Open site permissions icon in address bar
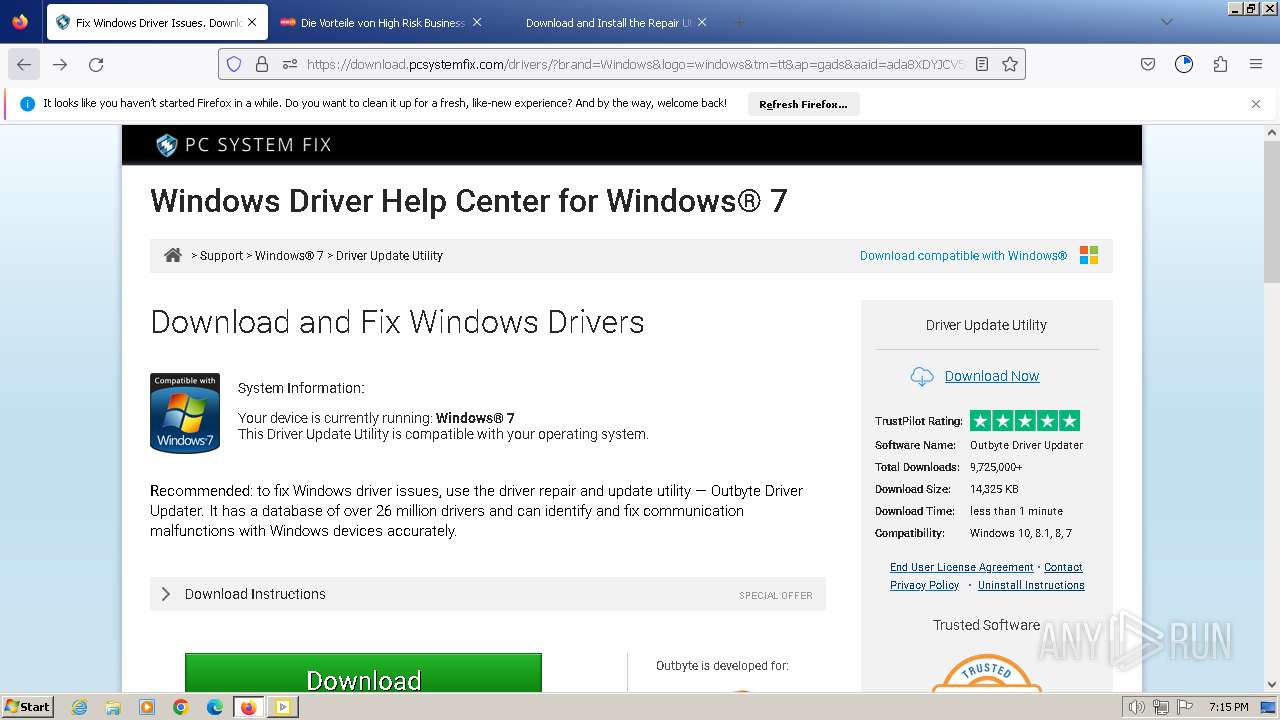 (x=290, y=64)
